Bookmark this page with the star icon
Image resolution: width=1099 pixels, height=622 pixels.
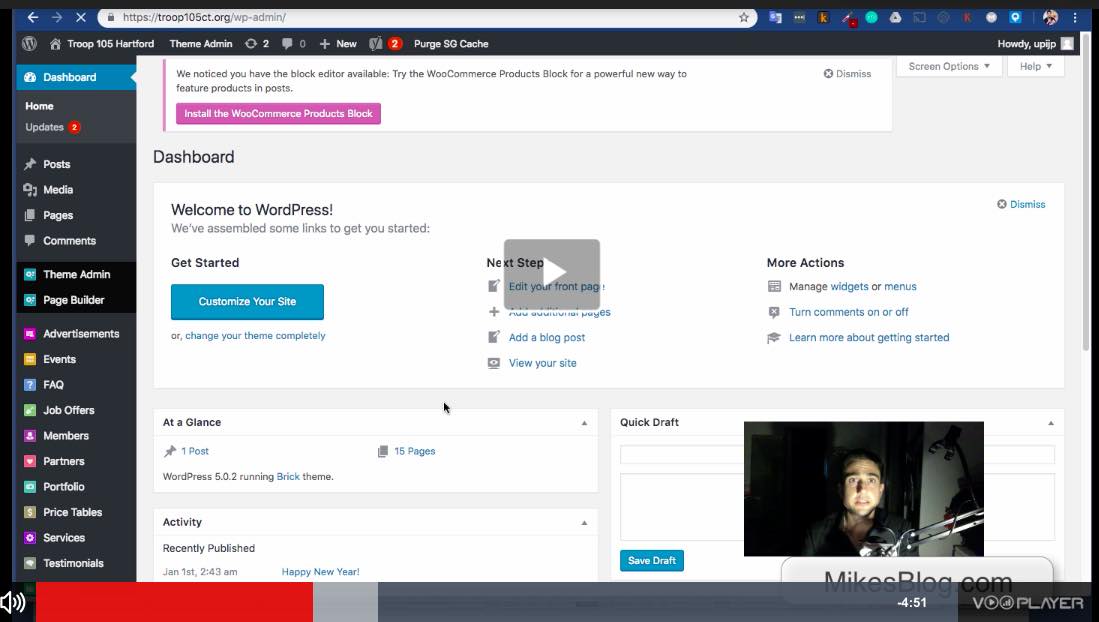(744, 18)
